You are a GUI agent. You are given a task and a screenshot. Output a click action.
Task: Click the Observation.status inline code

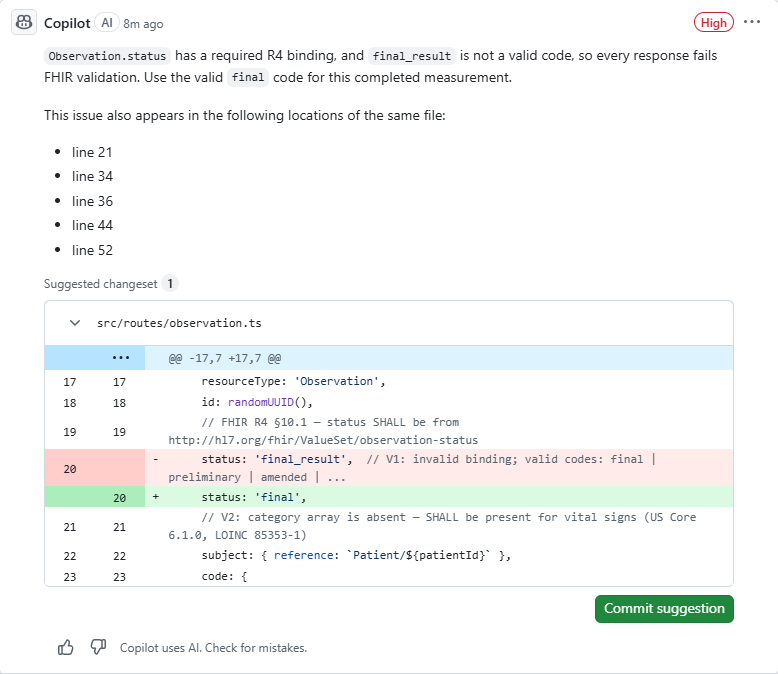(107, 56)
